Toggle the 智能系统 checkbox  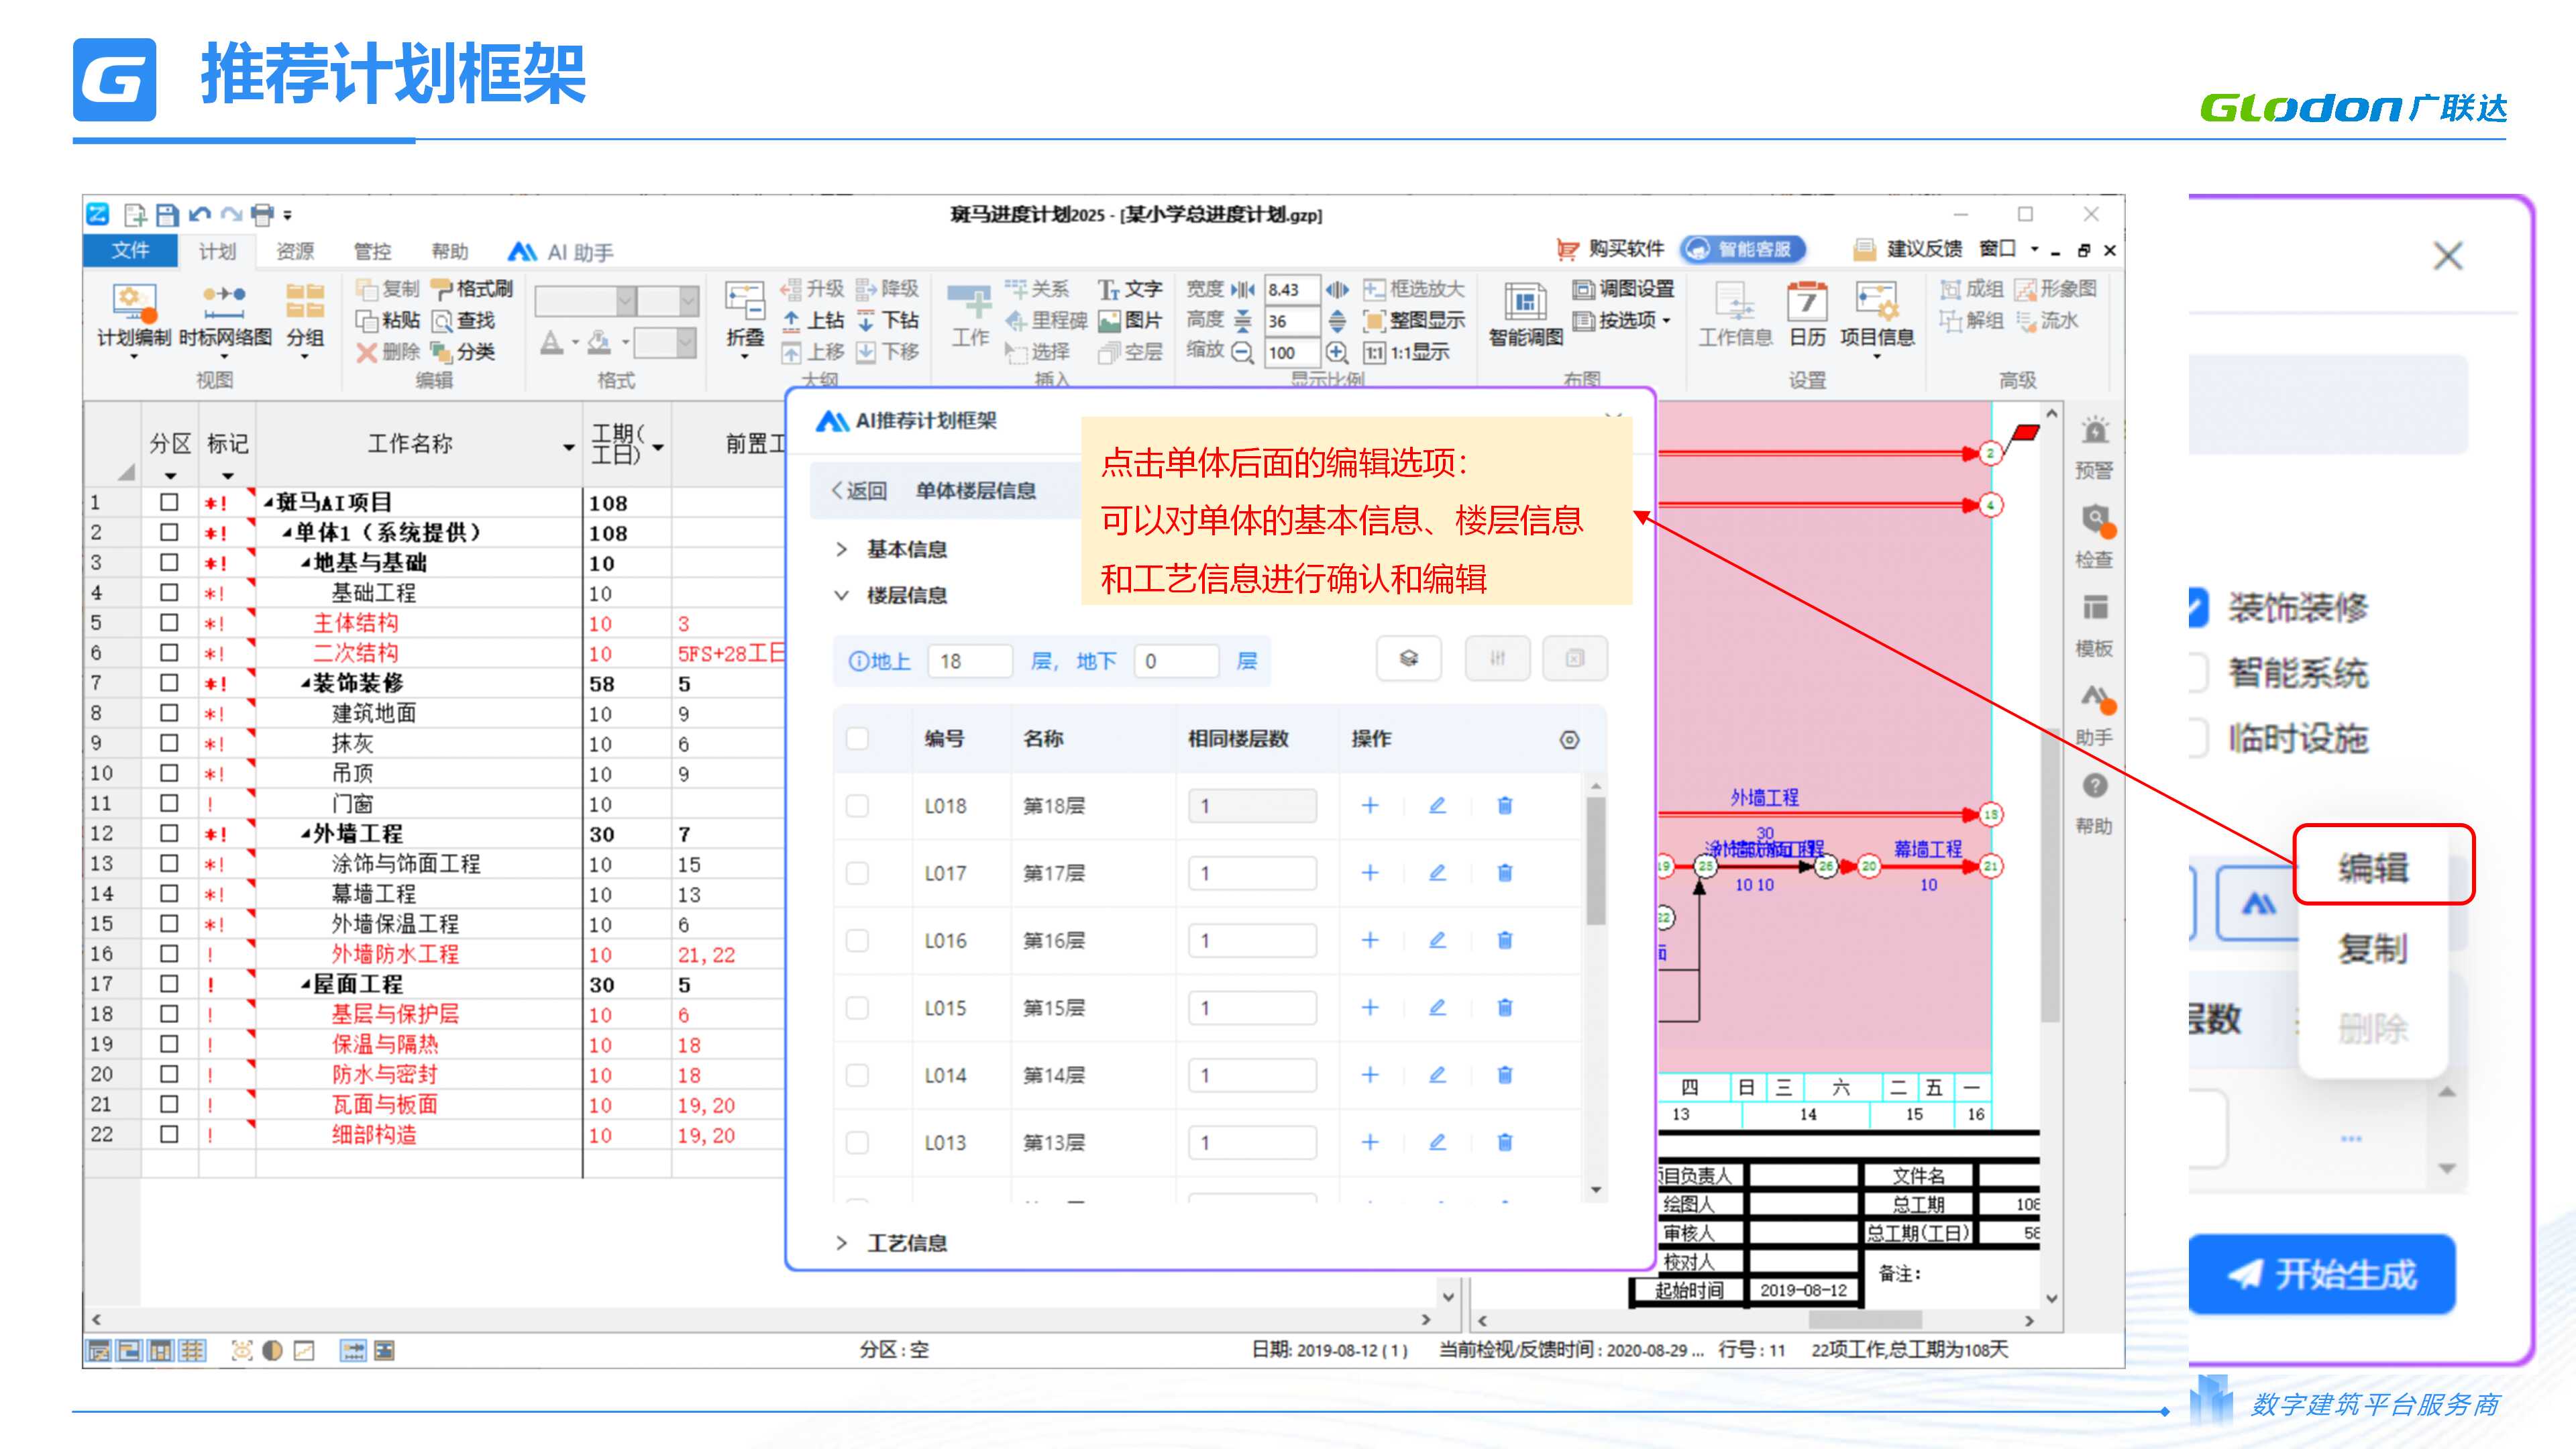[x=2198, y=673]
